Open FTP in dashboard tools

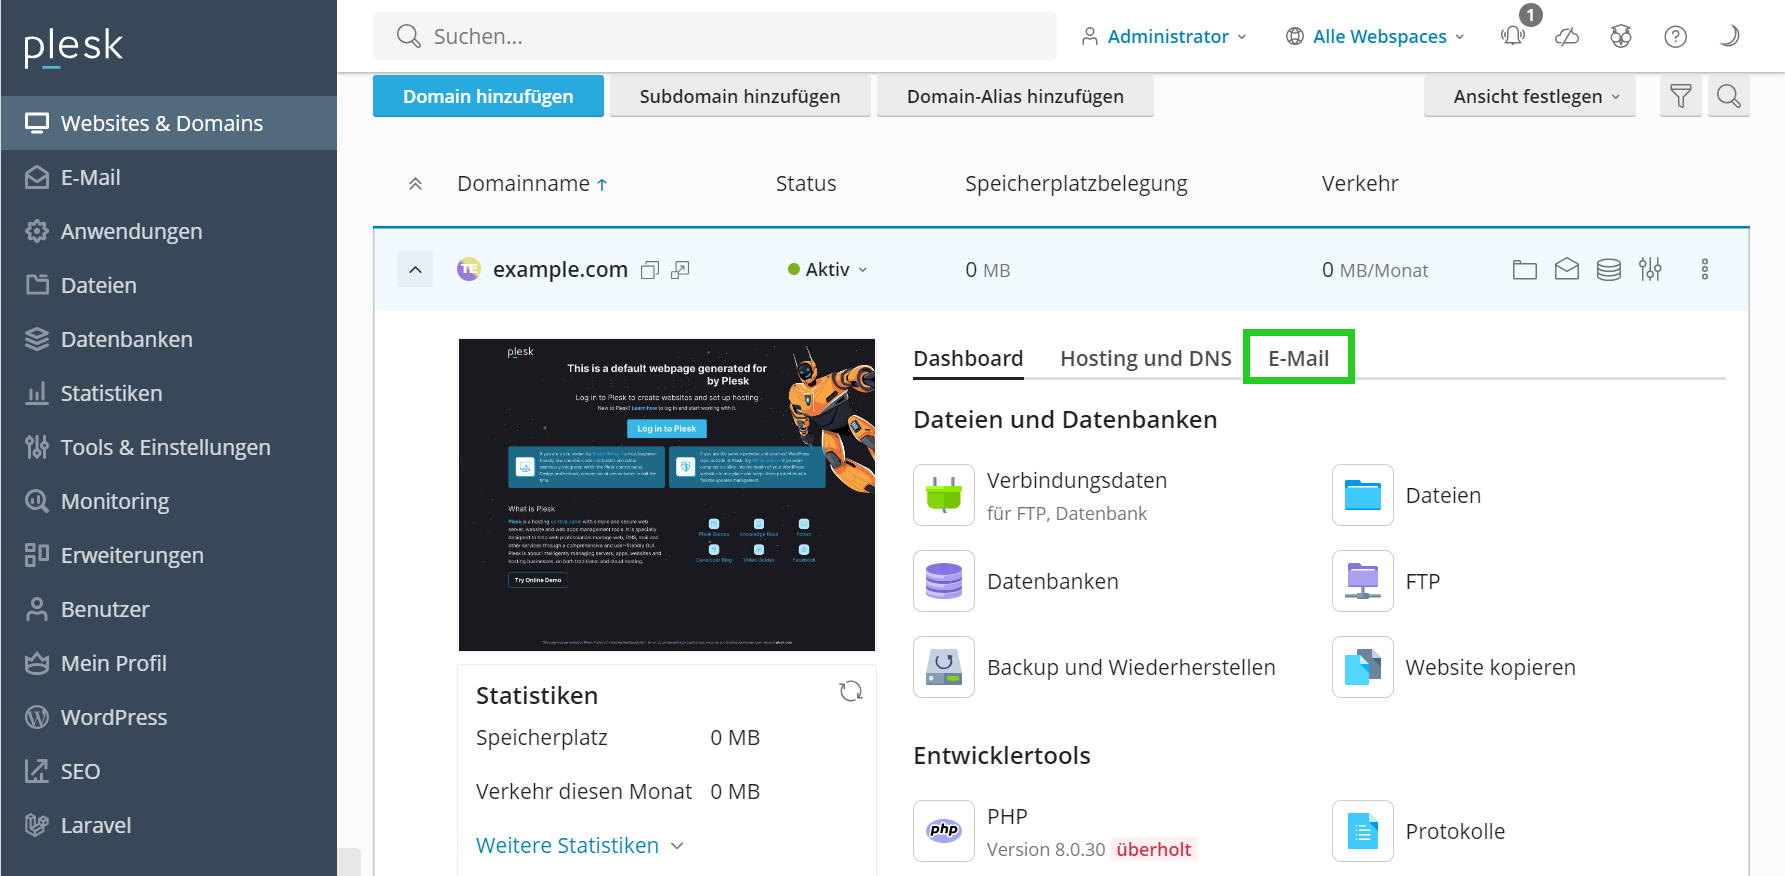point(1387,581)
